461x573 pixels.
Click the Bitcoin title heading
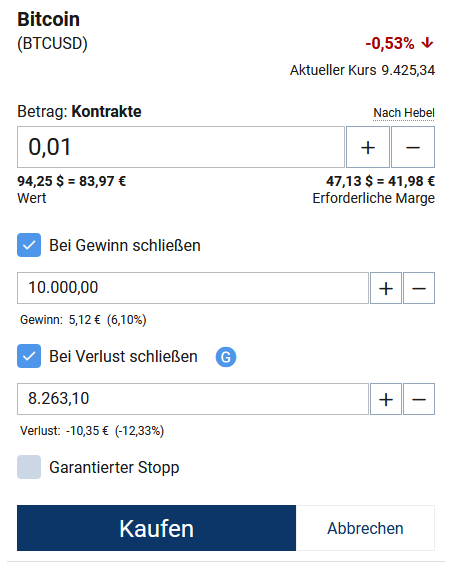49,19
